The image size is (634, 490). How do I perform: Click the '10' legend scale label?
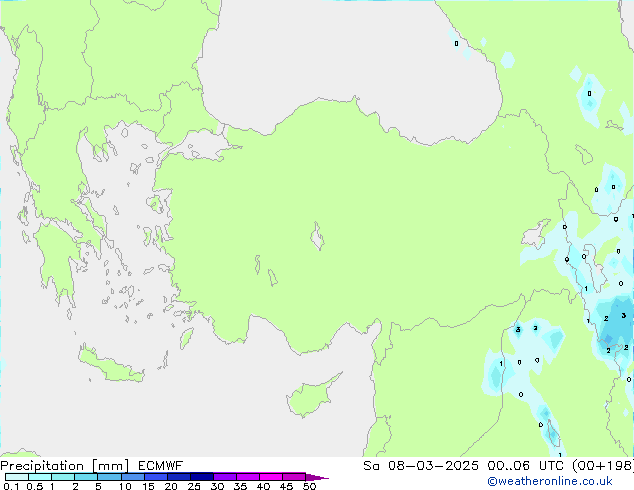(x=125, y=486)
